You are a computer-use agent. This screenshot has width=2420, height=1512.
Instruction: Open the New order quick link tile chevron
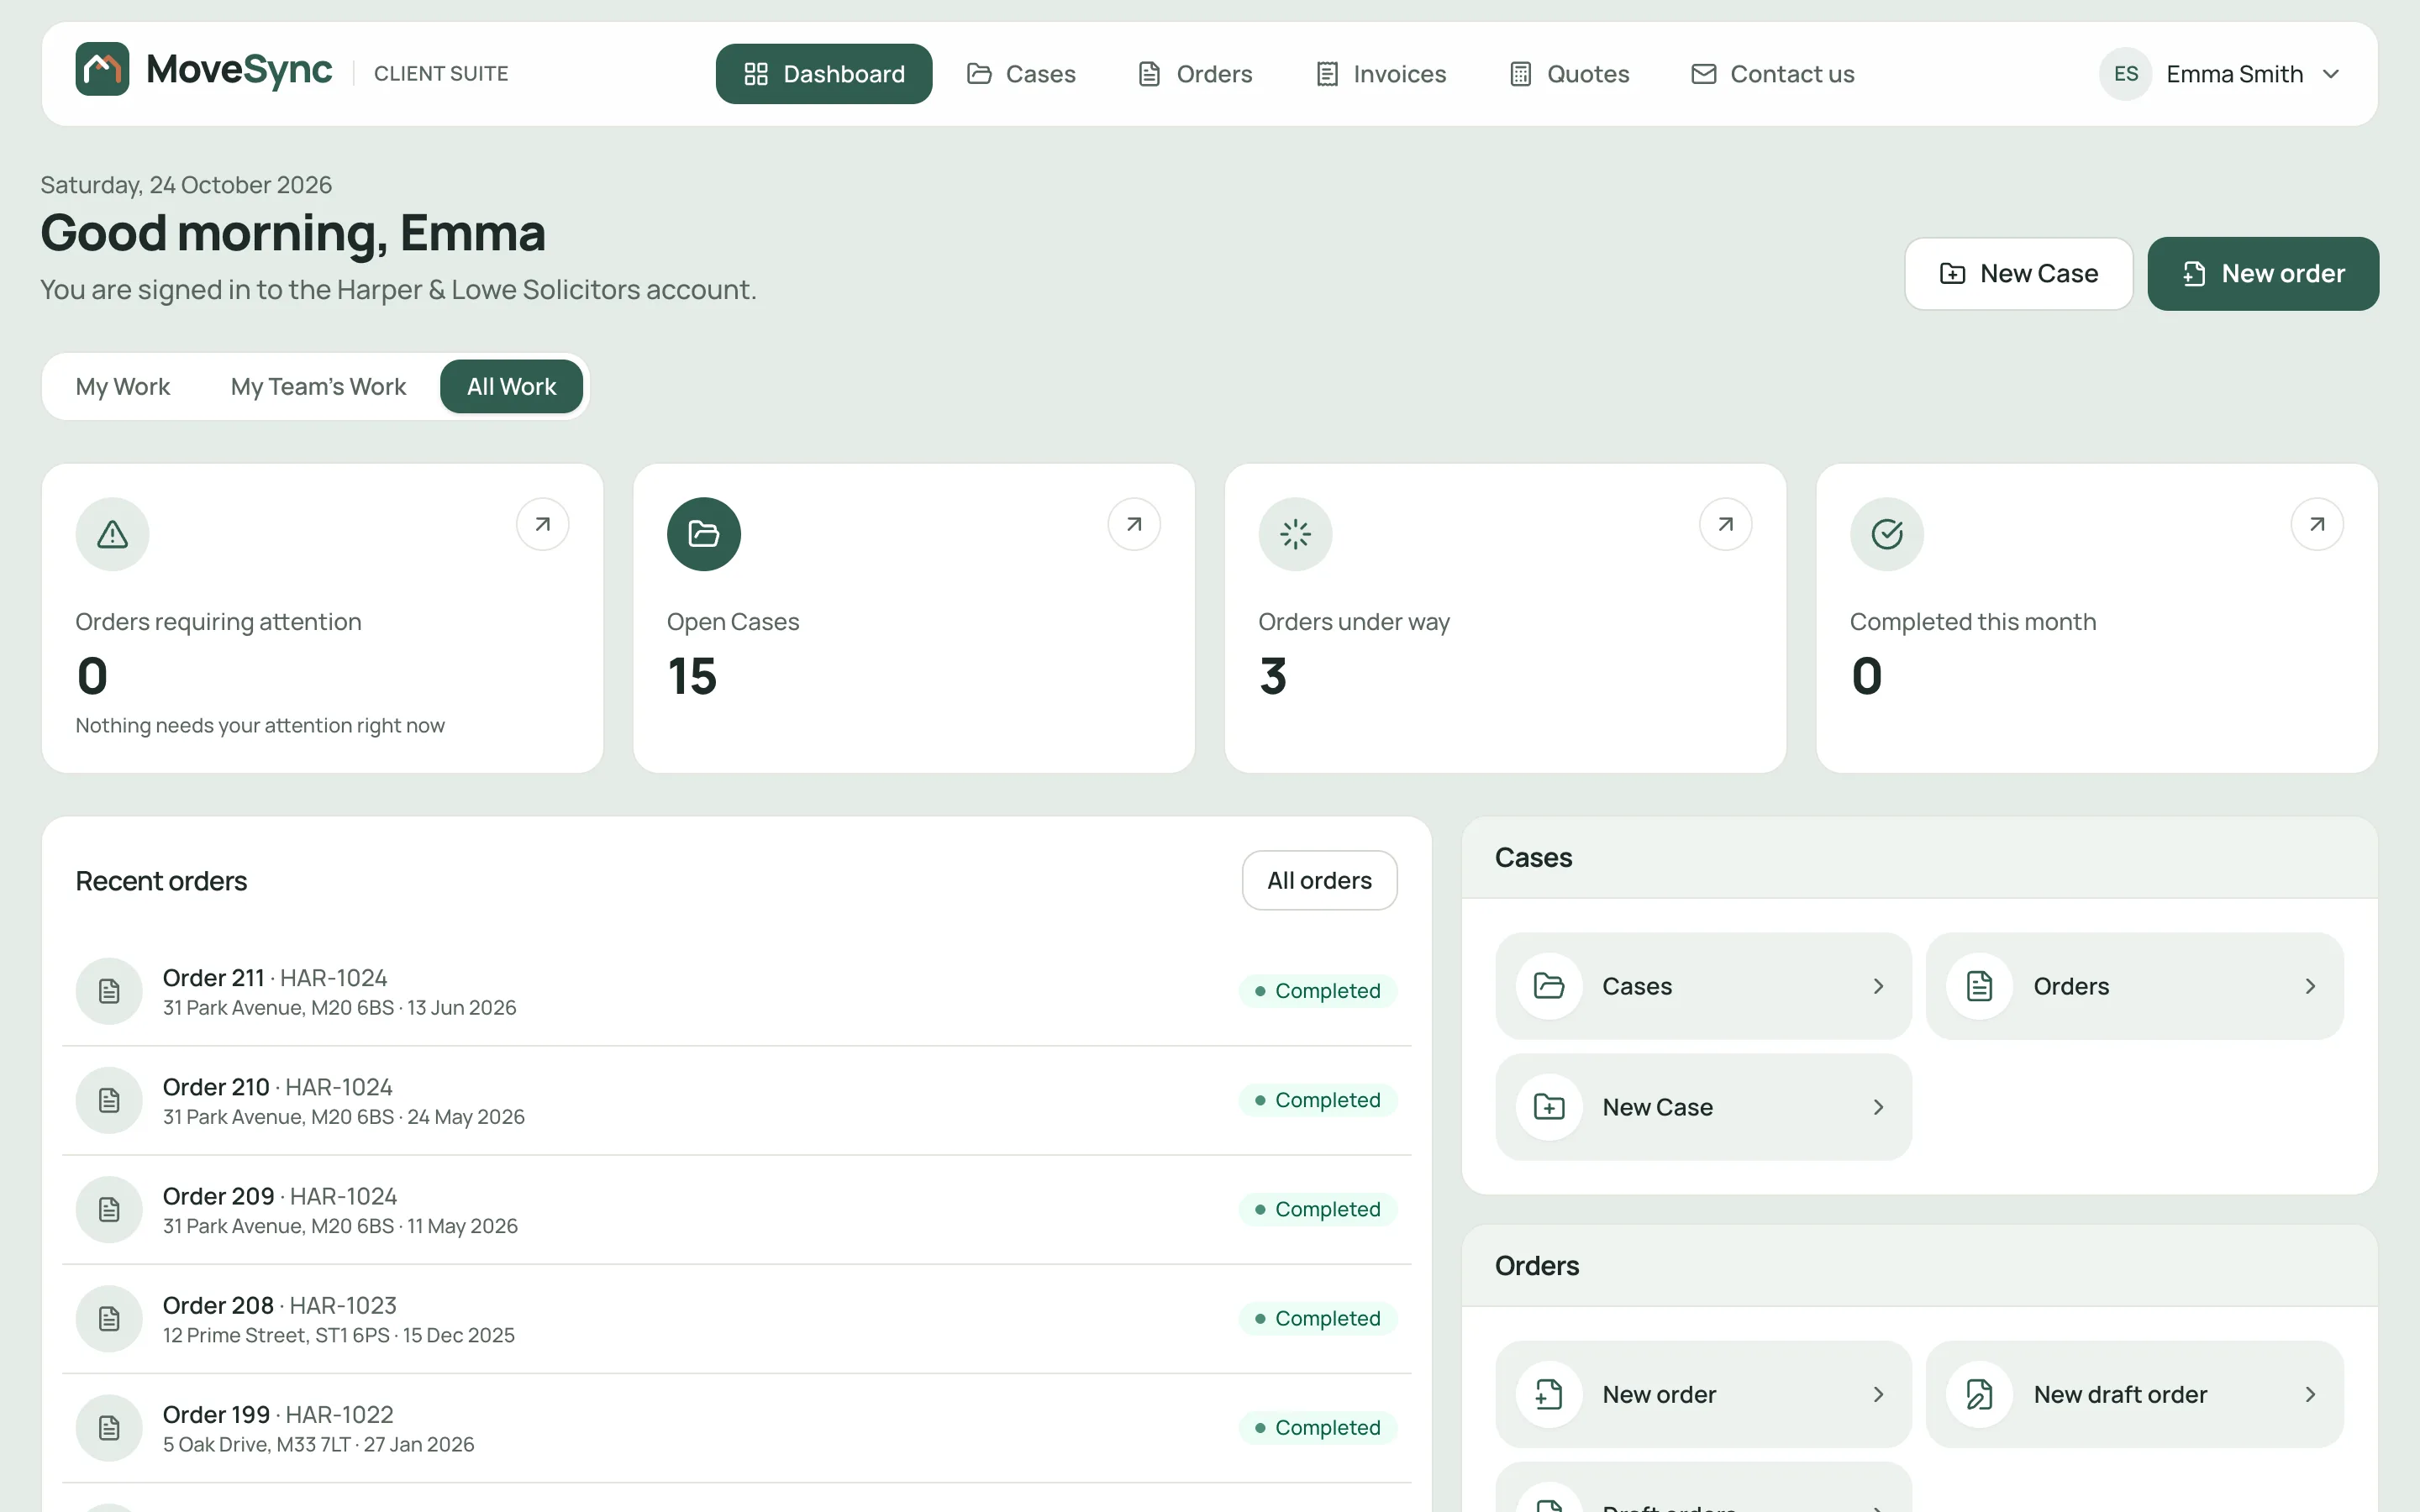(x=1878, y=1394)
